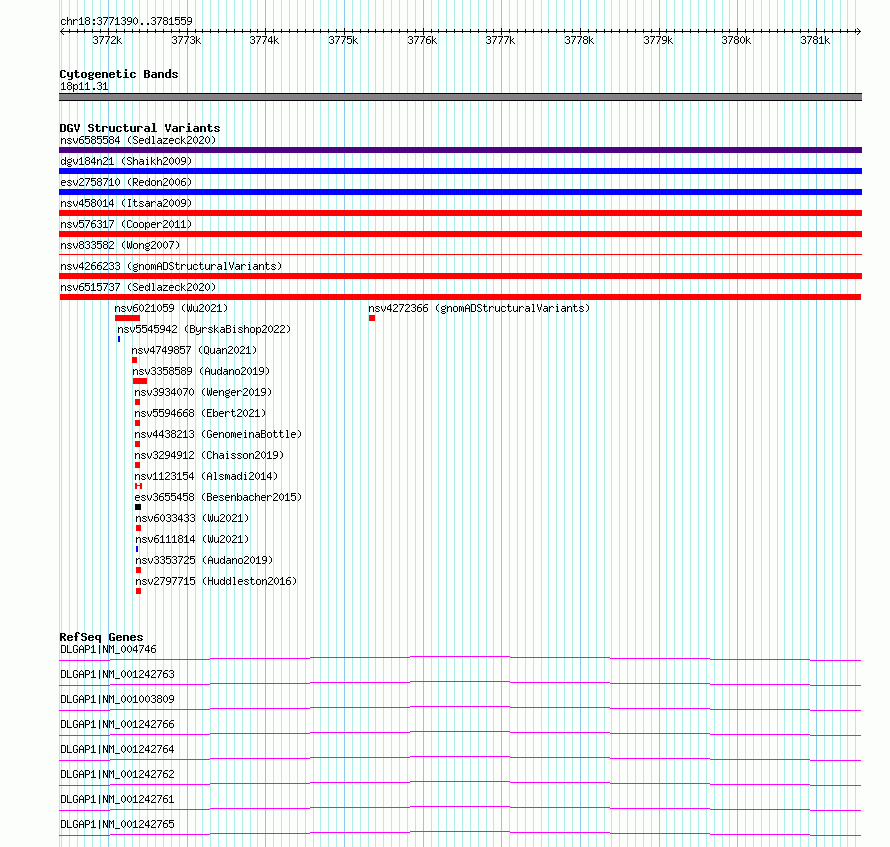The height and width of the screenshot is (847, 890).
Task: Click red nsv6021059 variant block
Action: tap(127, 318)
